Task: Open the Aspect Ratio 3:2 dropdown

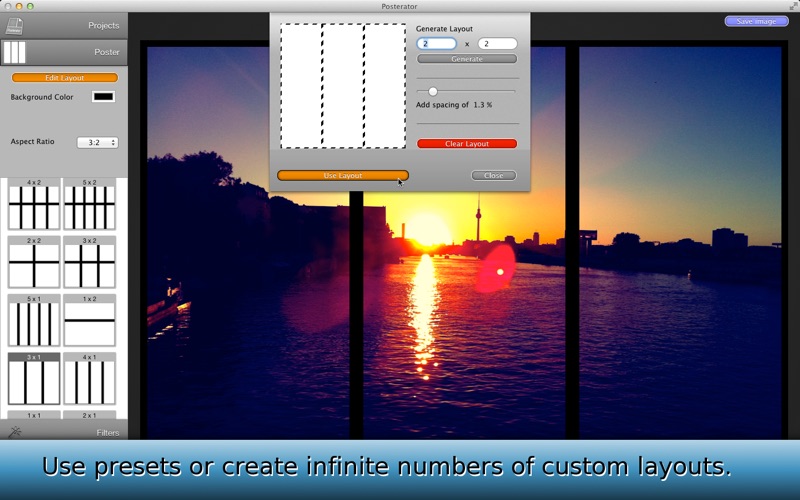Action: click(x=97, y=142)
